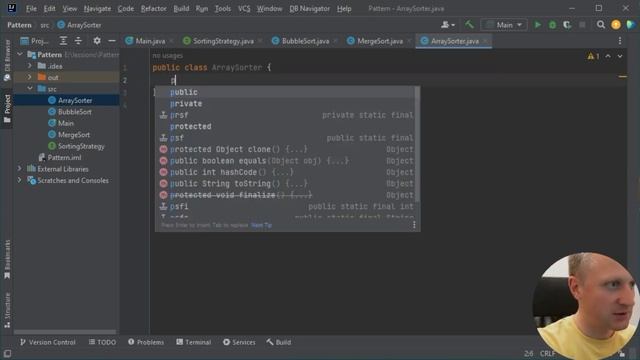Close the ArraySorter.java tab
Image resolution: width=640 pixels, height=360 pixels.
tap(485, 41)
